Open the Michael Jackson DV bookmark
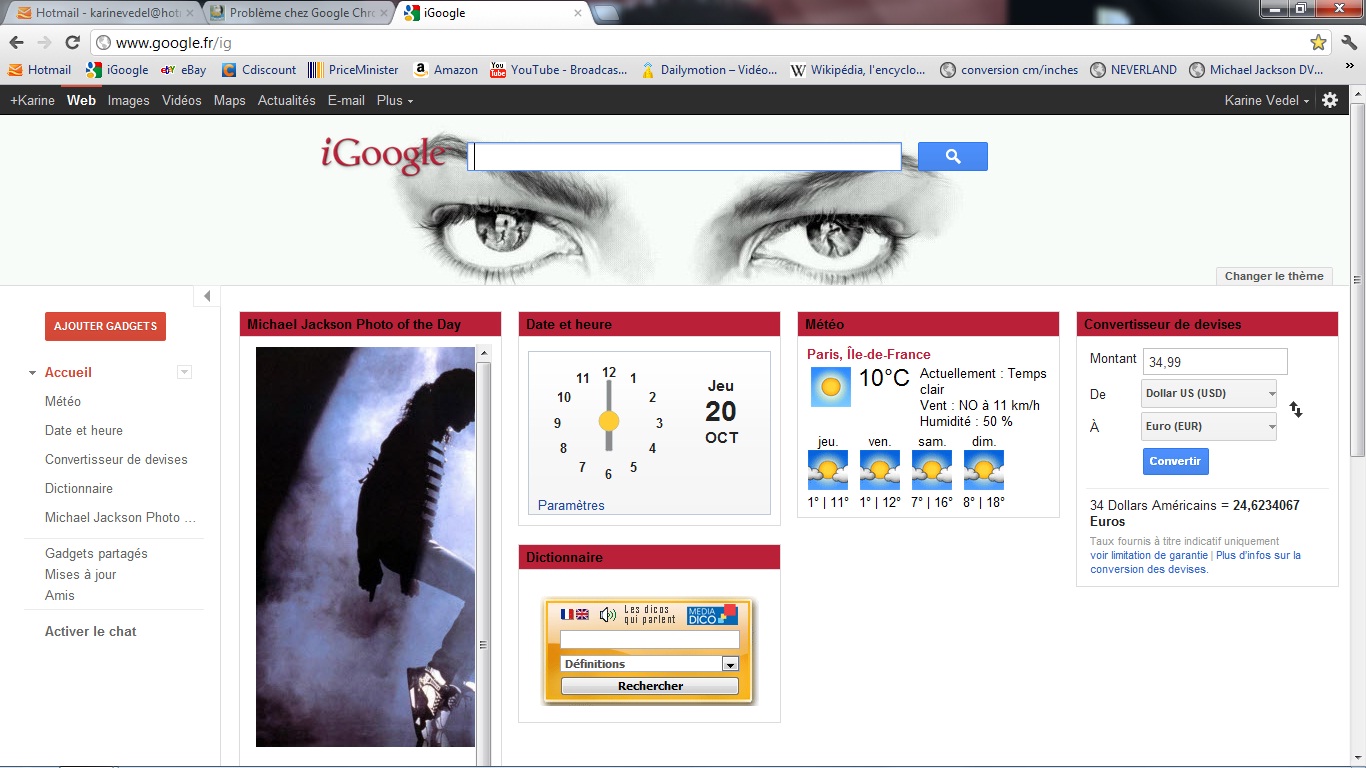The height and width of the screenshot is (768, 1366). point(1257,70)
